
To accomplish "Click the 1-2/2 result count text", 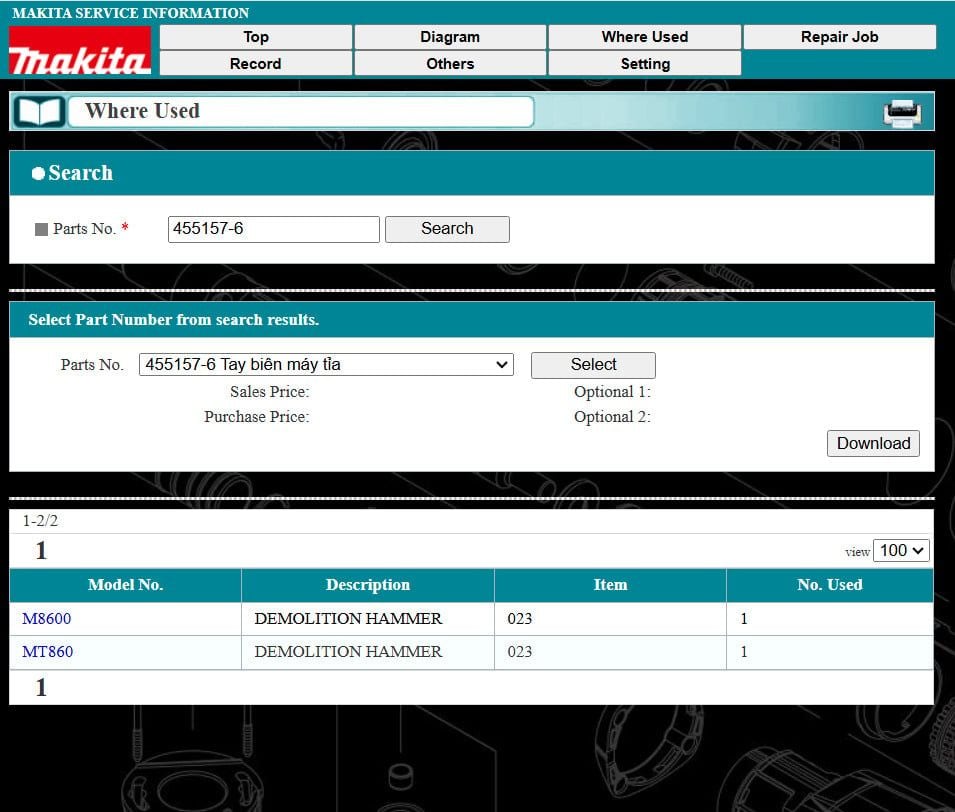I will pyautogui.click(x=40, y=521).
